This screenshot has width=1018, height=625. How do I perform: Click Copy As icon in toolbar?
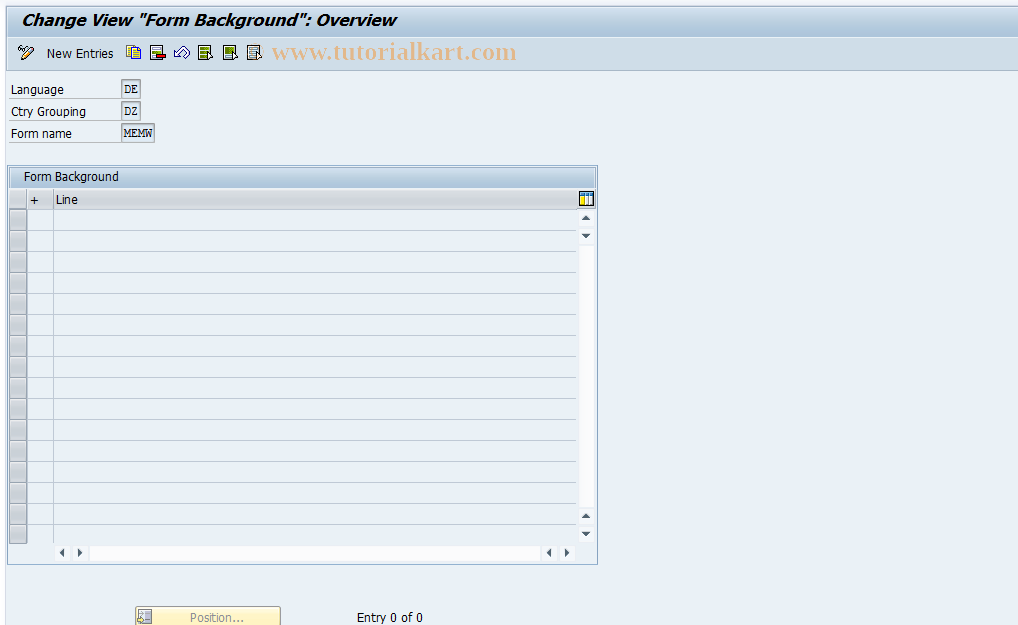pyautogui.click(x=133, y=53)
